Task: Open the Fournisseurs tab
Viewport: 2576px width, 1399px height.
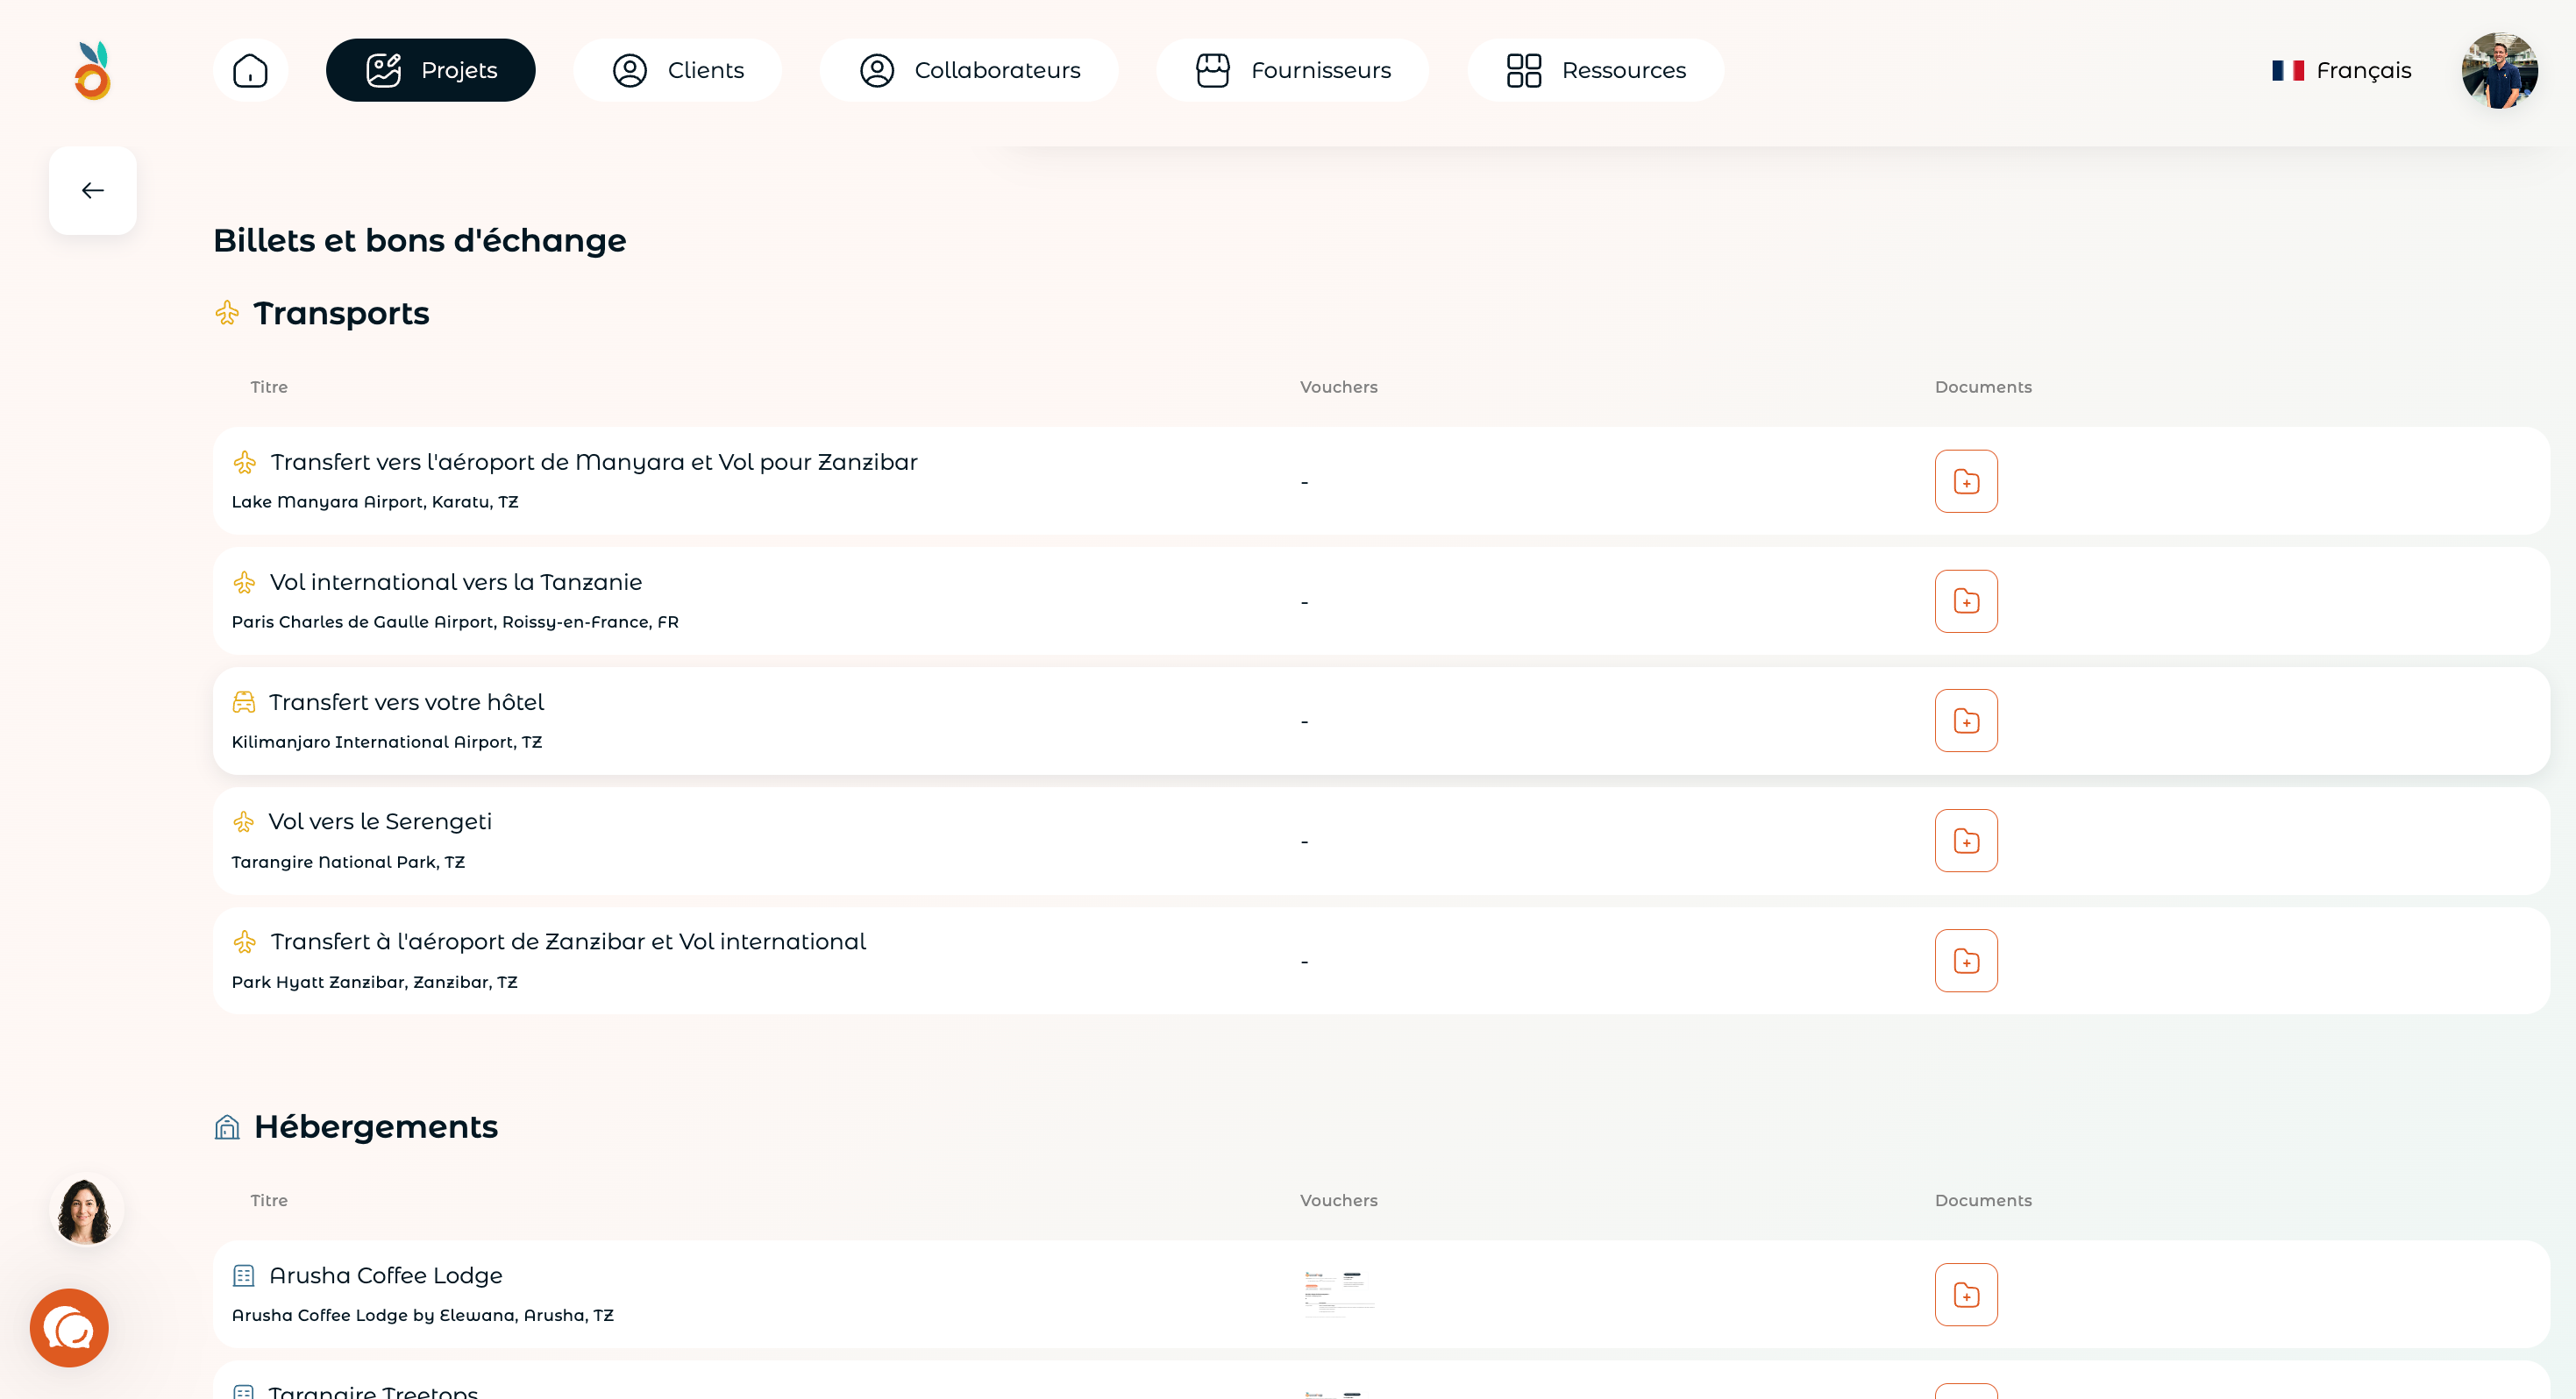Action: (x=1292, y=70)
